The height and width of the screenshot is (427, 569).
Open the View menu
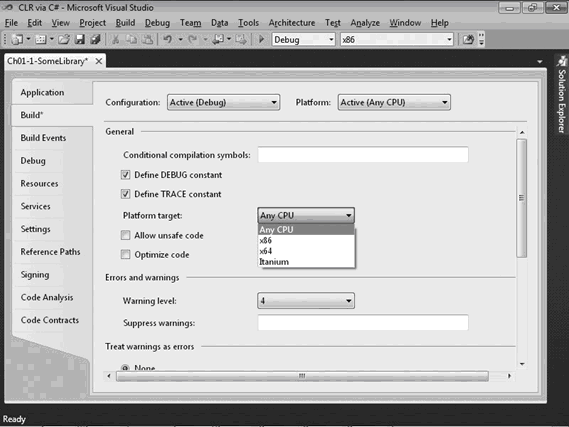60,23
